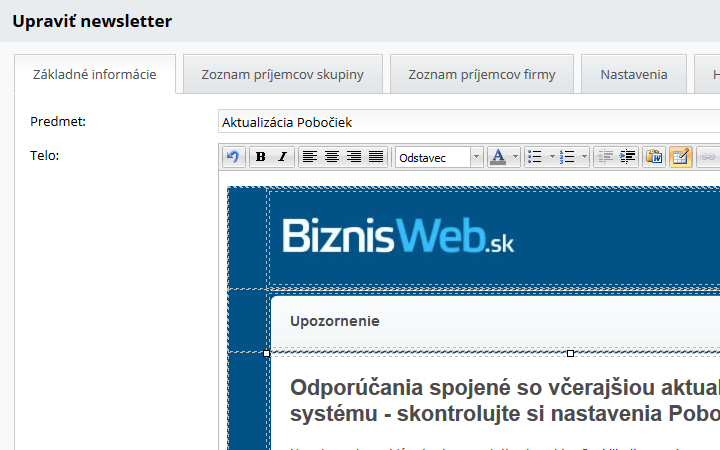
Task: Insert a numbered list
Action: [568, 157]
